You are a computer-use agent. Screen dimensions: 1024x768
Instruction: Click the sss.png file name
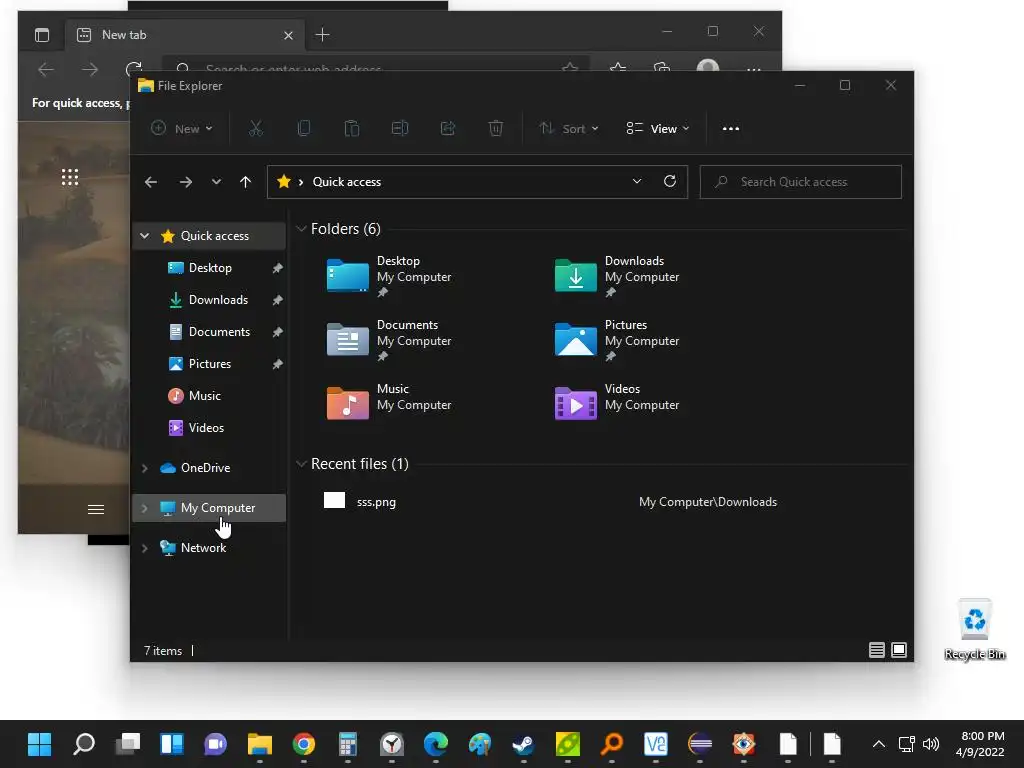click(x=376, y=502)
